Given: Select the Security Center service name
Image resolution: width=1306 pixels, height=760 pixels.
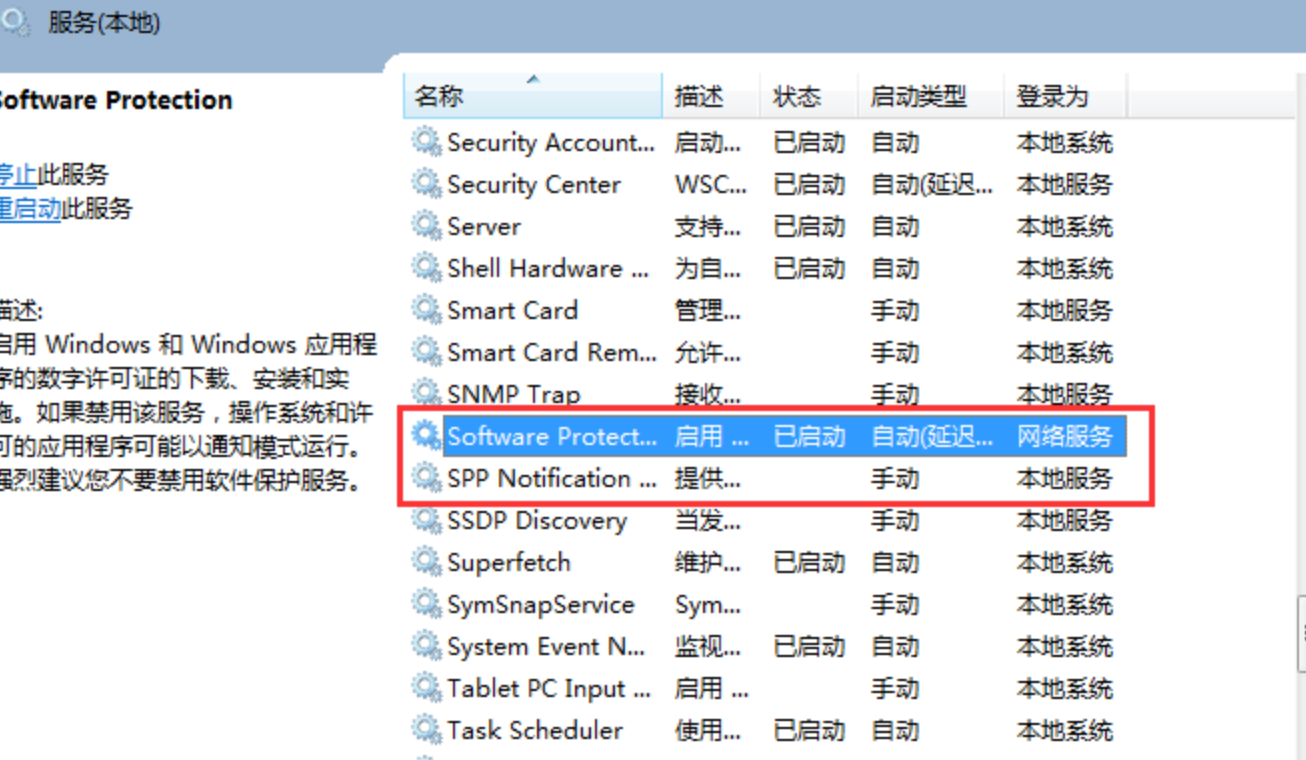Looking at the screenshot, I should click(x=534, y=184).
